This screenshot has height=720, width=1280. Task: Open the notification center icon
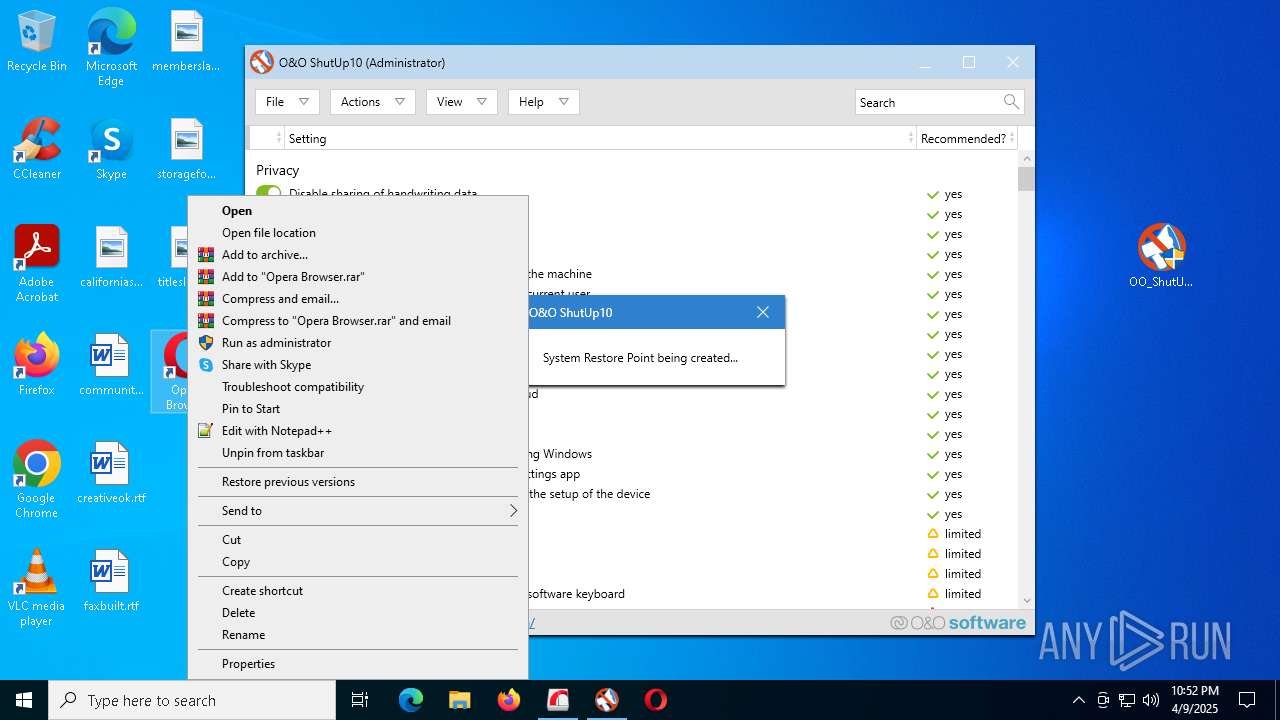[1247, 700]
